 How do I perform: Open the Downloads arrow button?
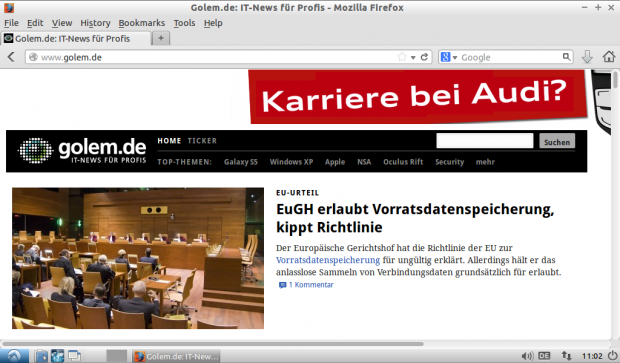coord(587,57)
